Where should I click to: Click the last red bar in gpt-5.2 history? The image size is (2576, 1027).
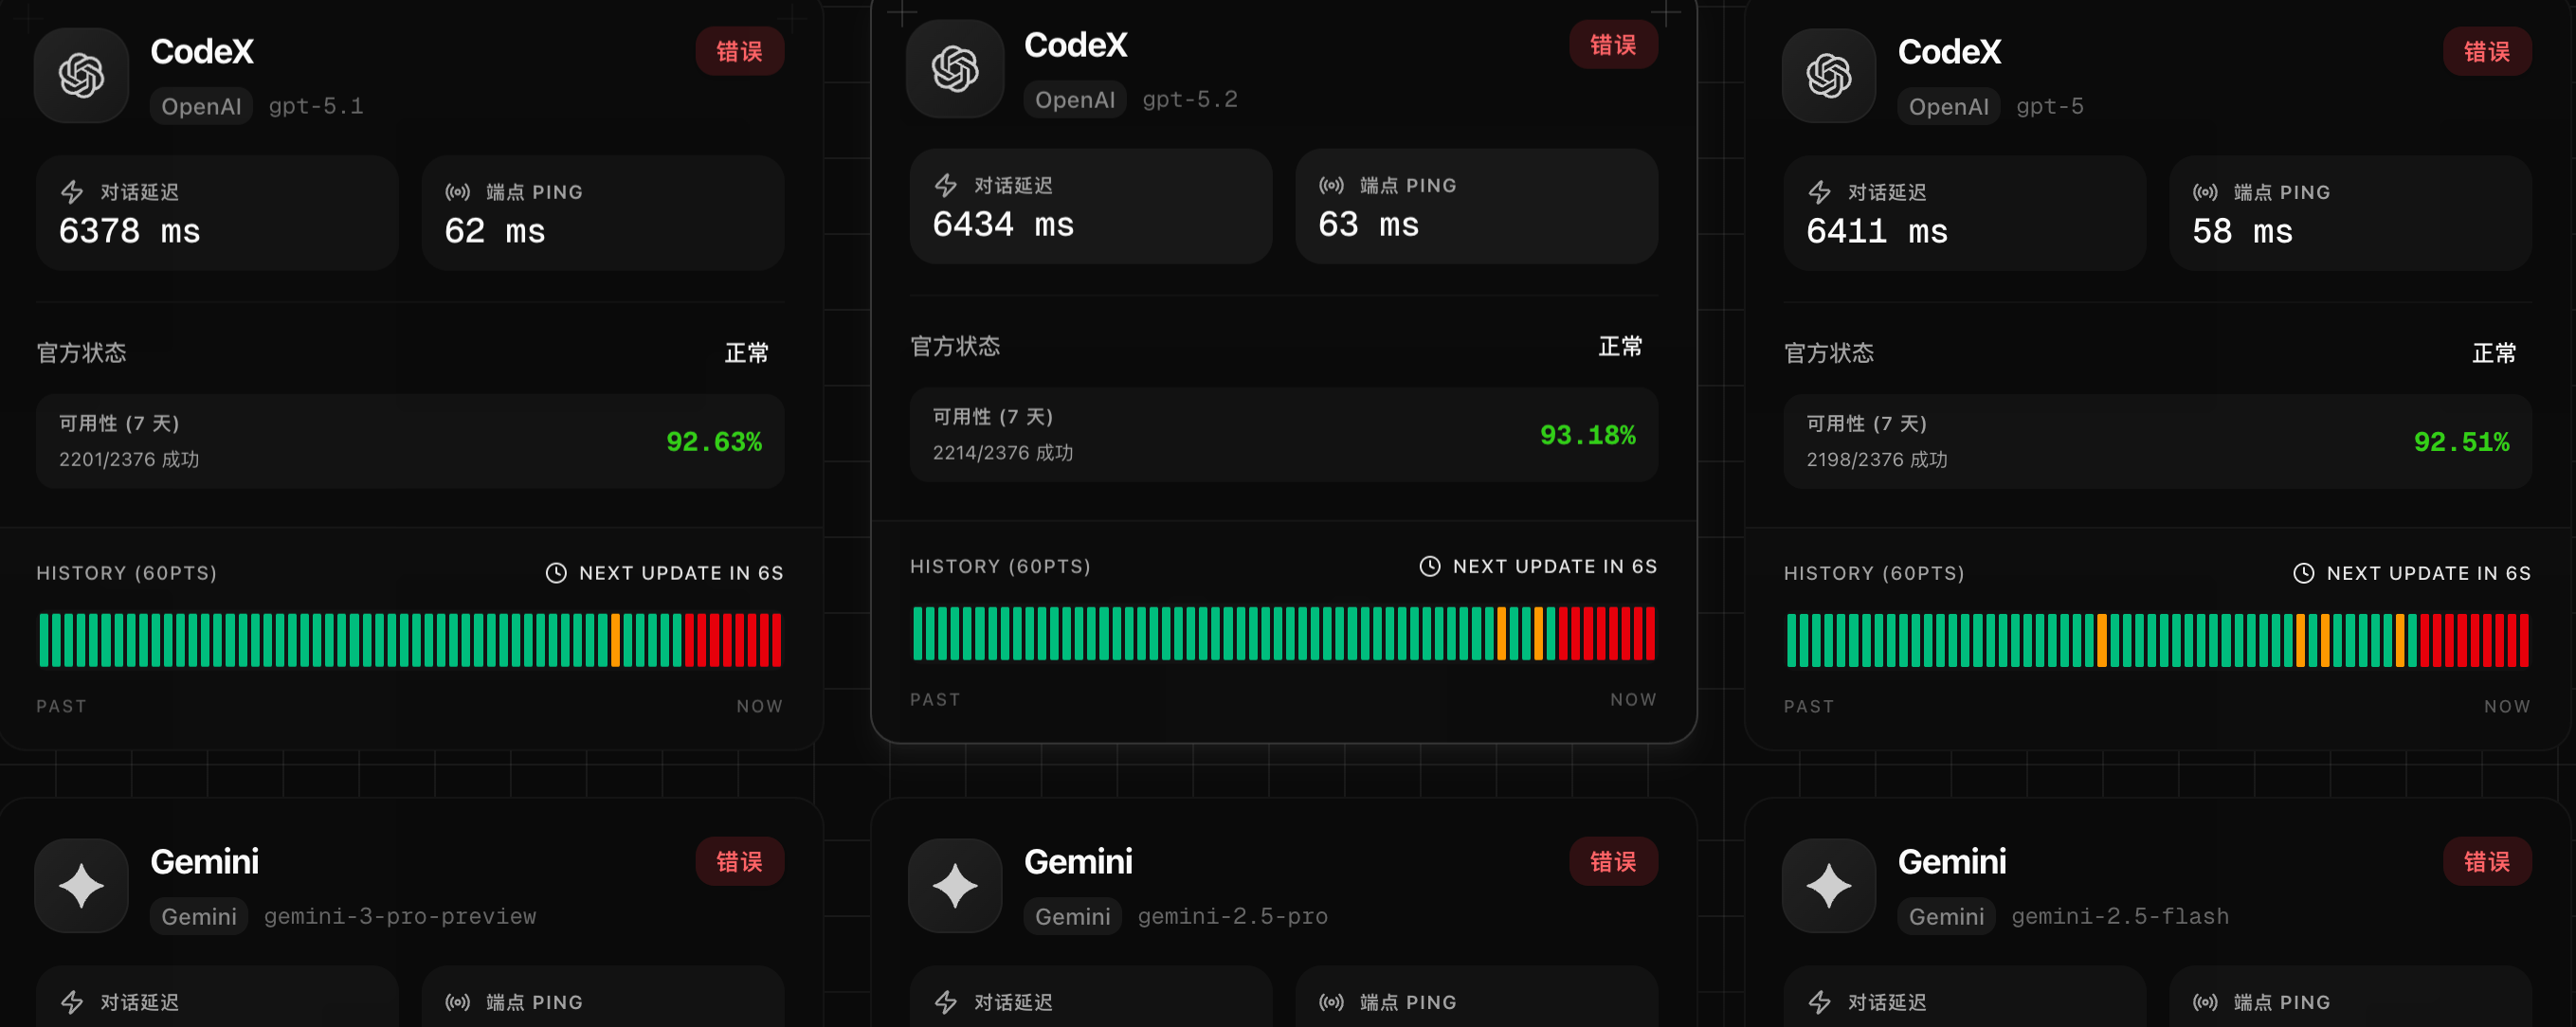[1651, 633]
